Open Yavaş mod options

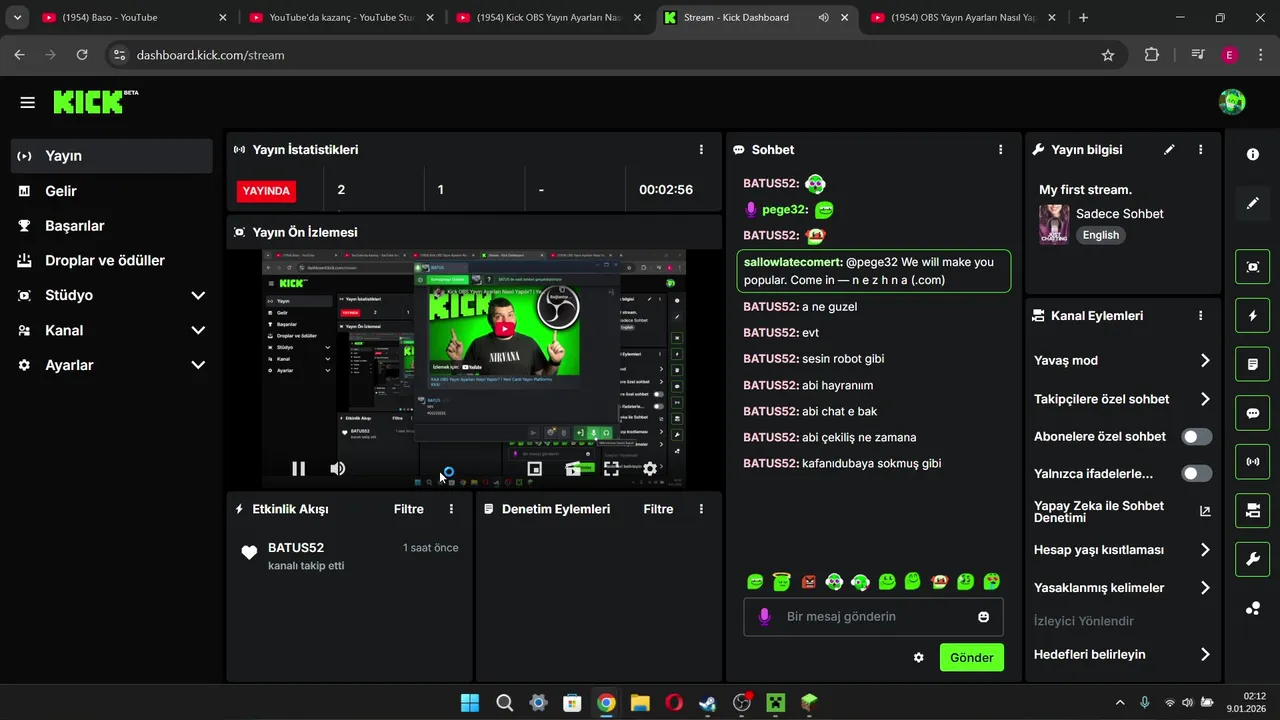click(1123, 360)
